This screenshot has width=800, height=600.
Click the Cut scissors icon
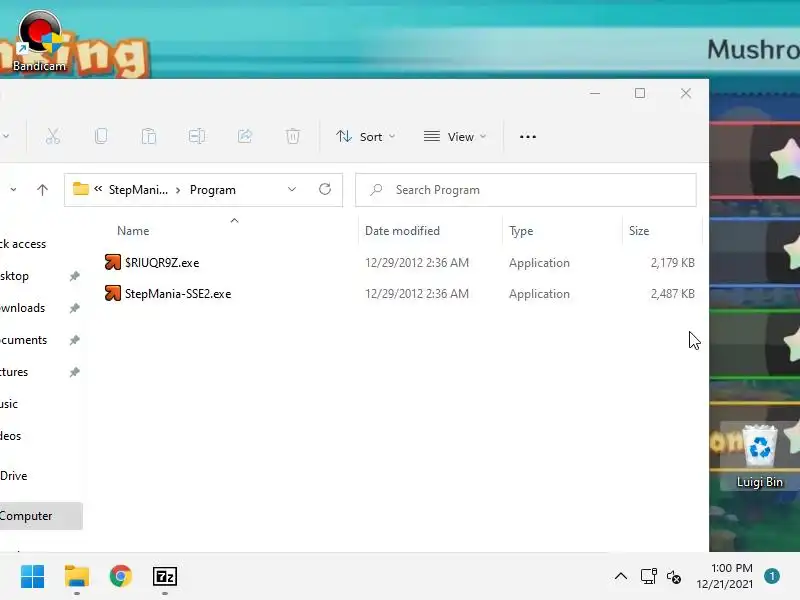coord(53,136)
